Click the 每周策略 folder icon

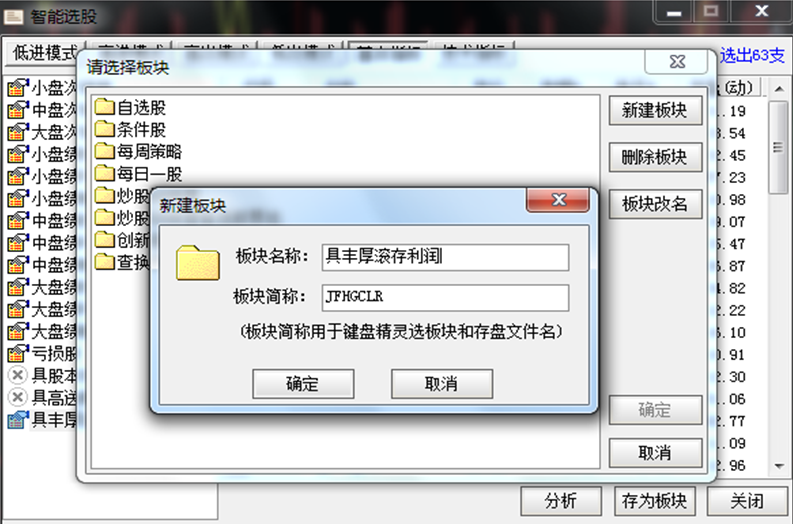[x=105, y=151]
